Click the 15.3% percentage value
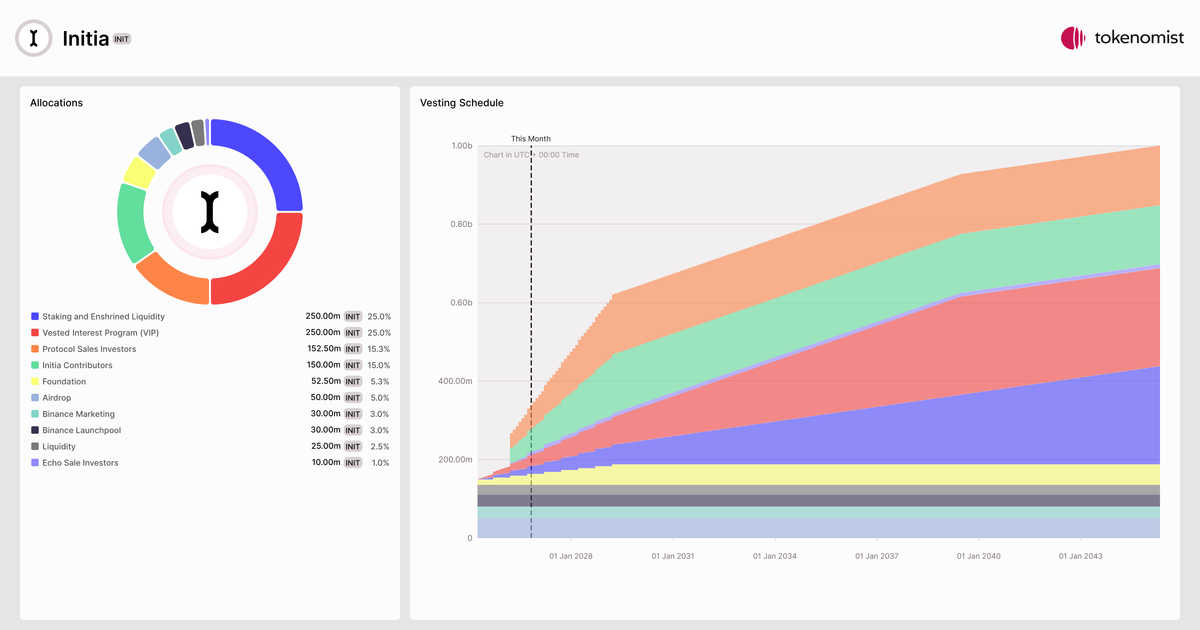The width and height of the screenshot is (1200, 630). (x=379, y=349)
